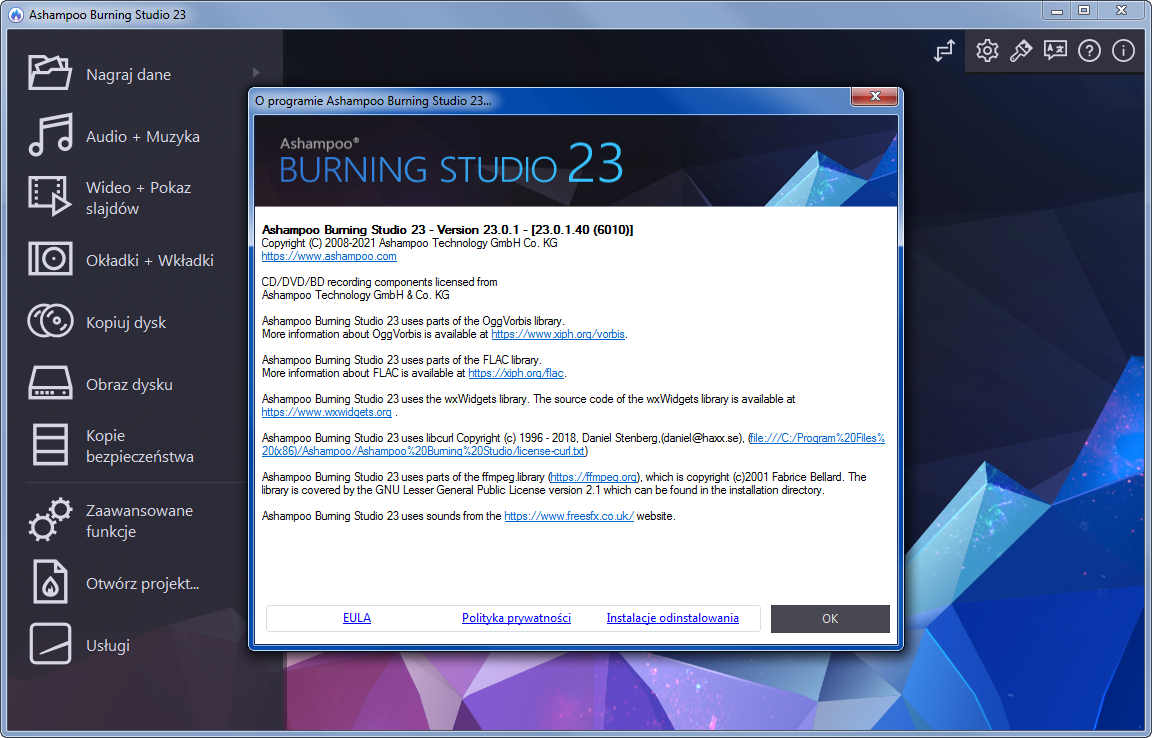Image resolution: width=1152 pixels, height=738 pixels.
Task: Click the Kopiuj dysk discs icon
Action: click(x=50, y=320)
